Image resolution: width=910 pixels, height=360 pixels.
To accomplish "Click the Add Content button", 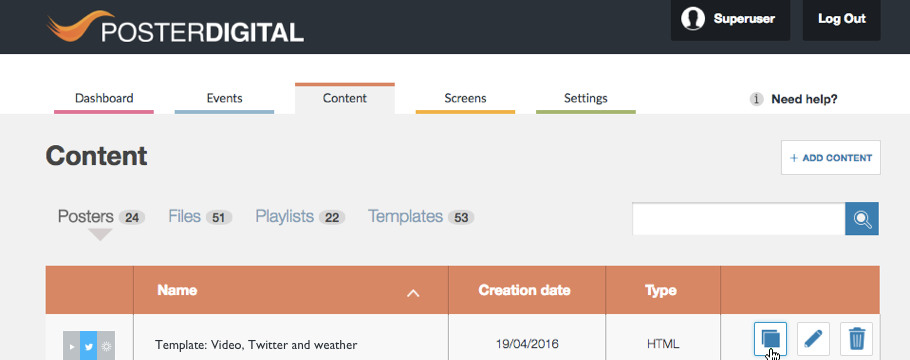I will tap(830, 157).
